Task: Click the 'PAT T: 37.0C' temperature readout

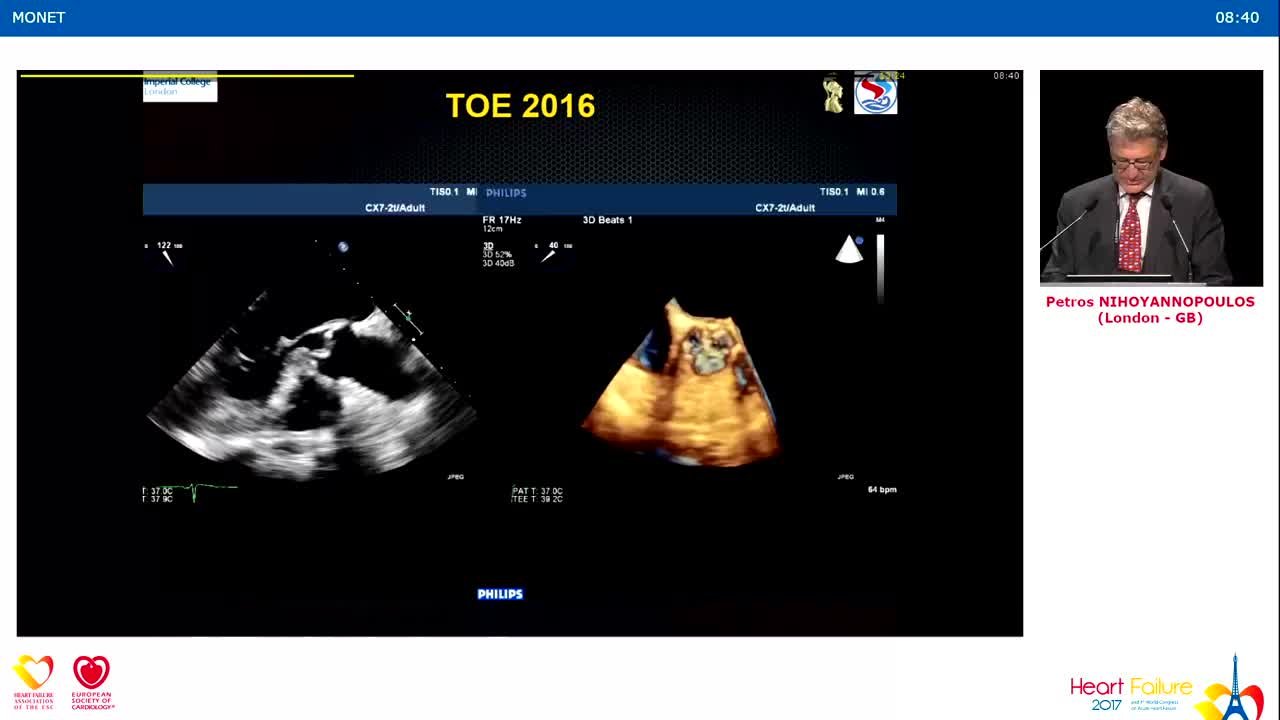Action: click(x=538, y=491)
